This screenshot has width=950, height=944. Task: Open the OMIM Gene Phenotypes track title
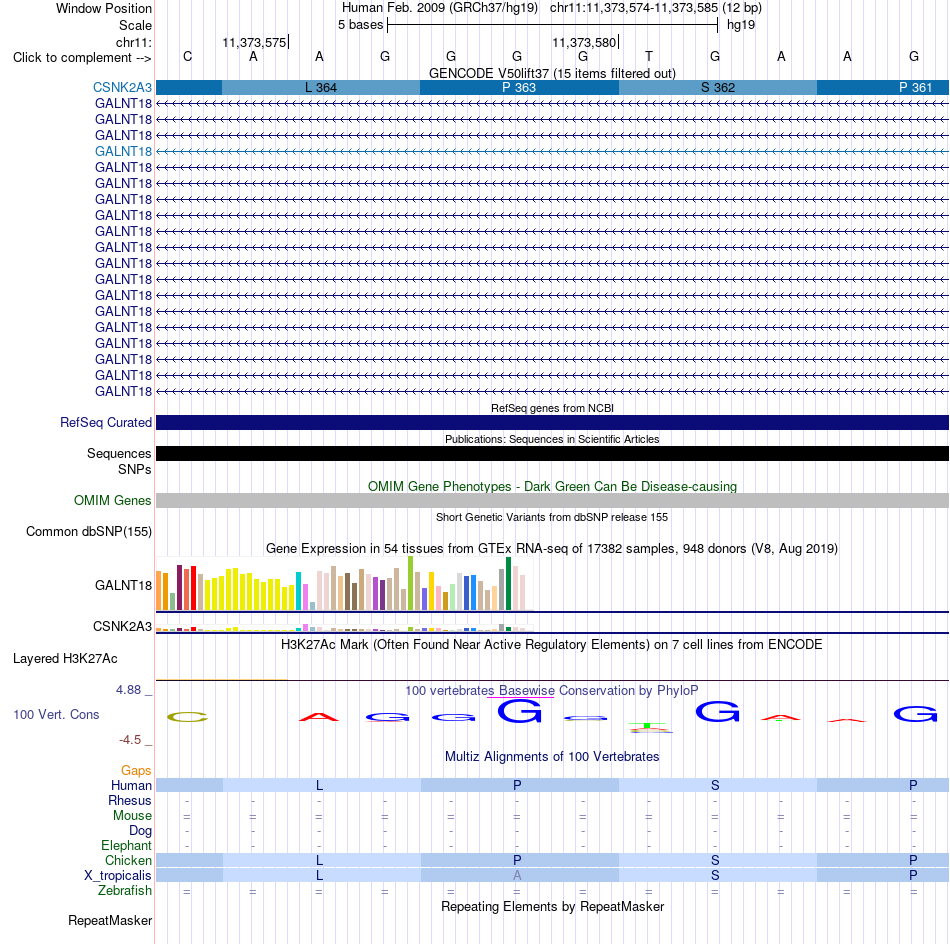point(552,487)
